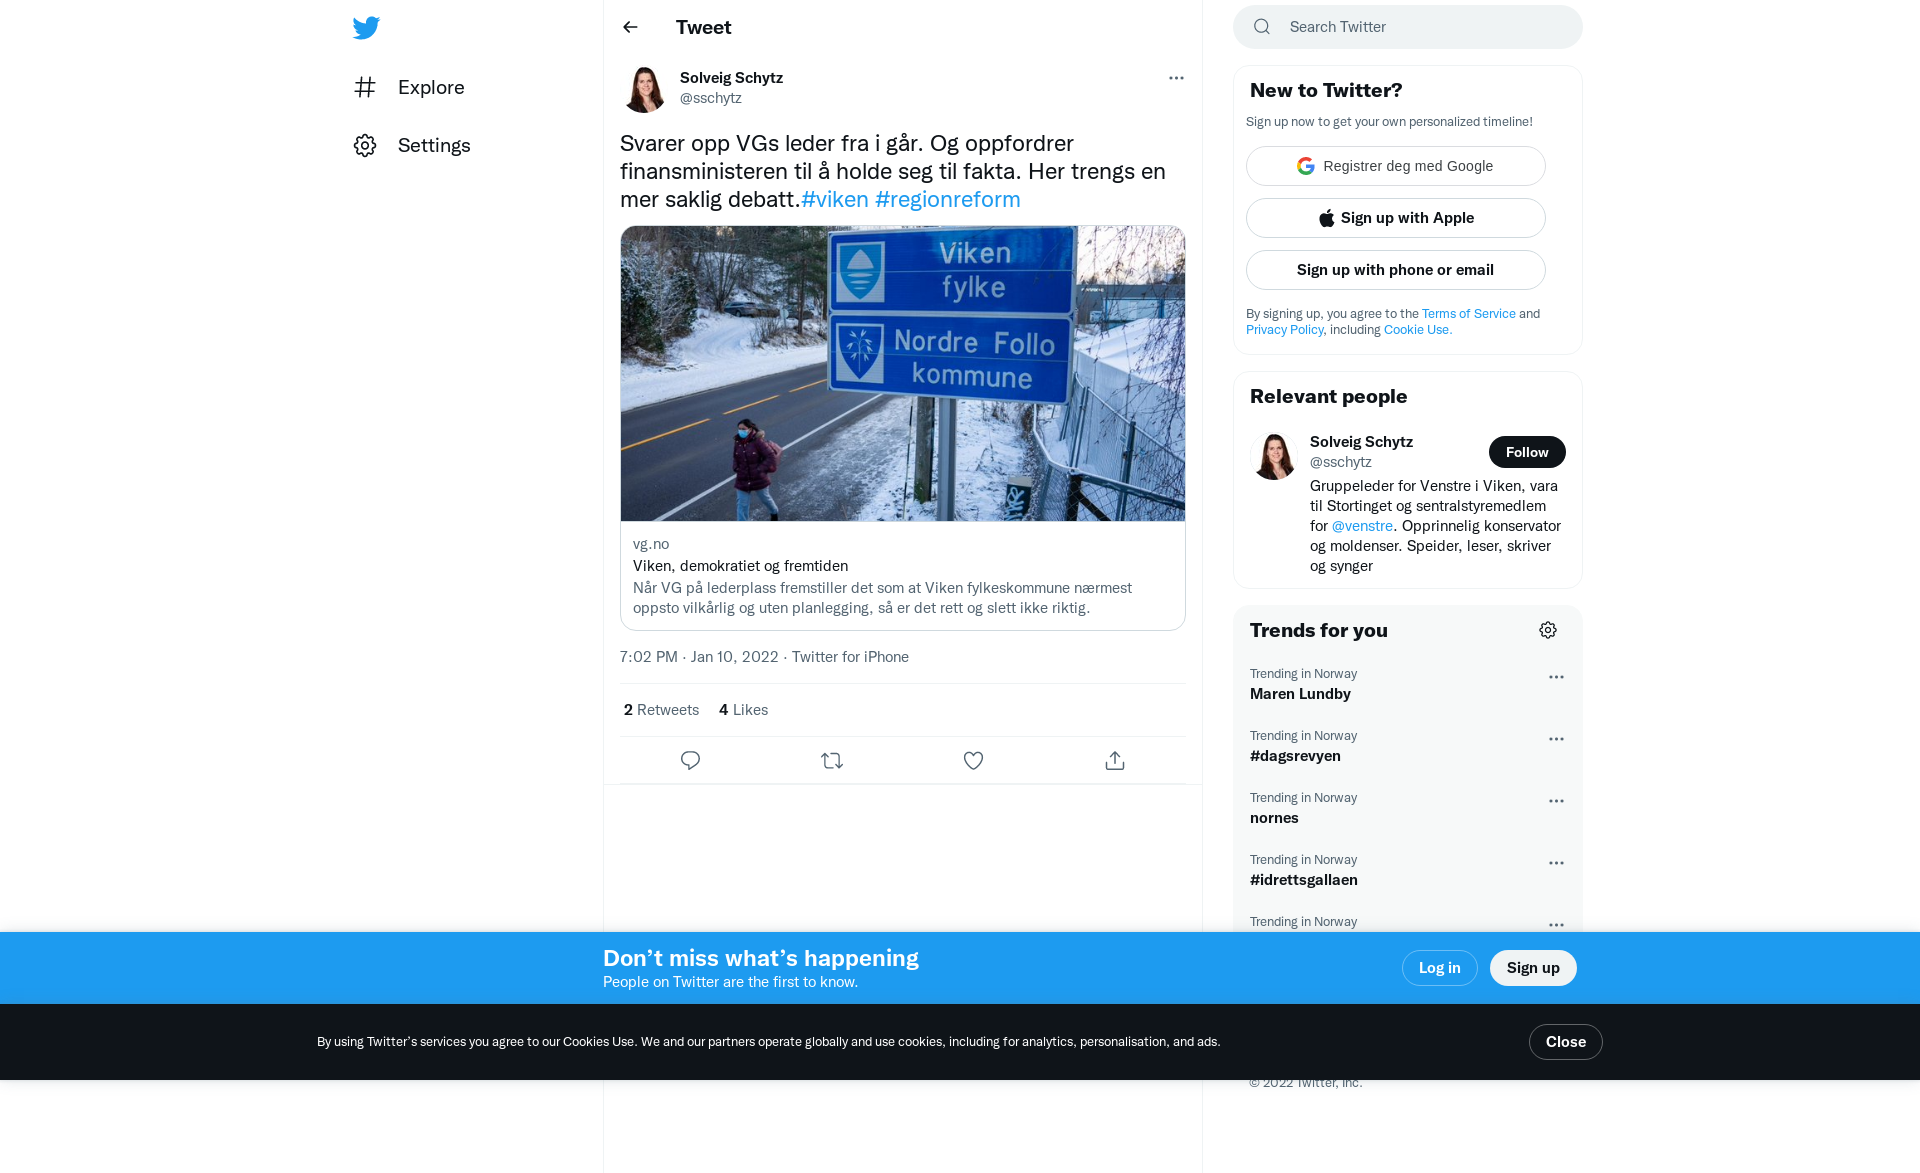Screen dimensions: 1920x1173
Task: Expand options for nornes trend
Action: coord(1556,801)
